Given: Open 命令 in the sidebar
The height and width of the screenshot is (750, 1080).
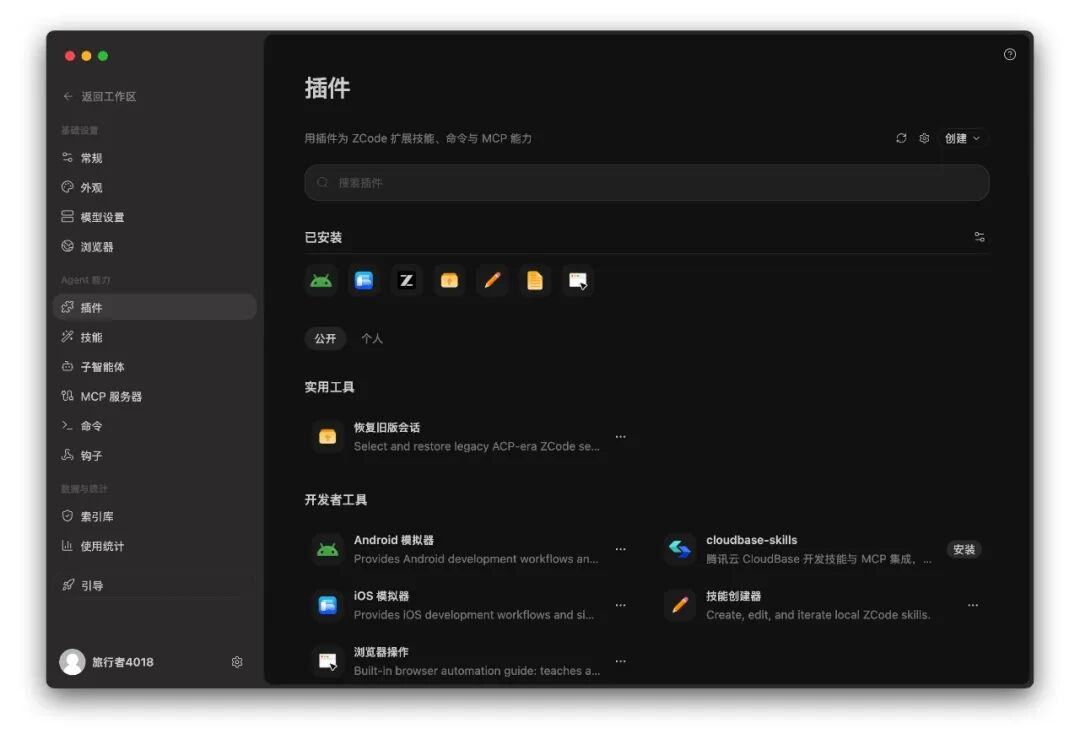Looking at the screenshot, I should [x=154, y=426].
